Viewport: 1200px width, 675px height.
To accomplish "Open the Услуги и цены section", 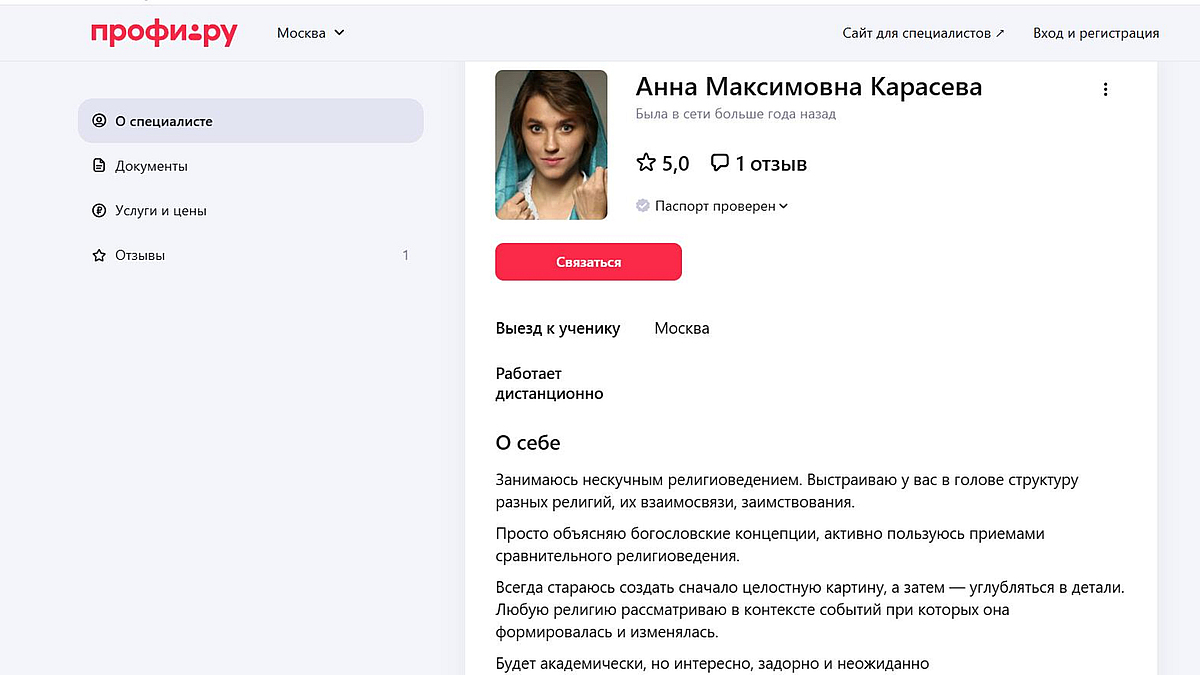I will point(161,211).
